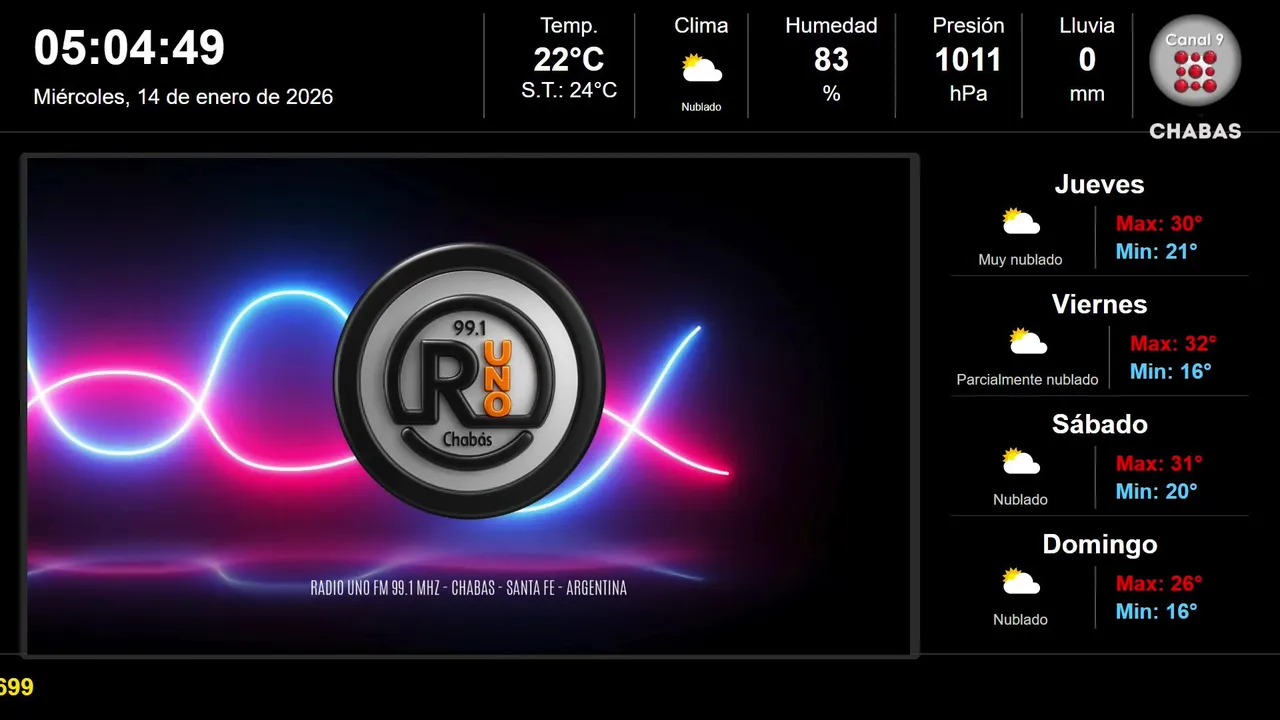Click the Temp. label
Viewport: 1280px width, 720px height.
[x=569, y=26]
